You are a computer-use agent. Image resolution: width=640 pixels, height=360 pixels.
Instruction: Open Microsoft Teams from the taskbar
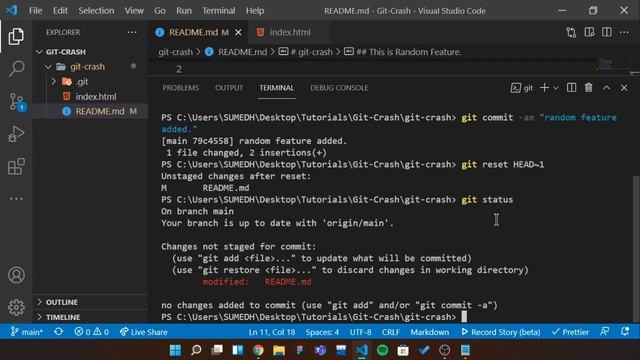point(320,350)
